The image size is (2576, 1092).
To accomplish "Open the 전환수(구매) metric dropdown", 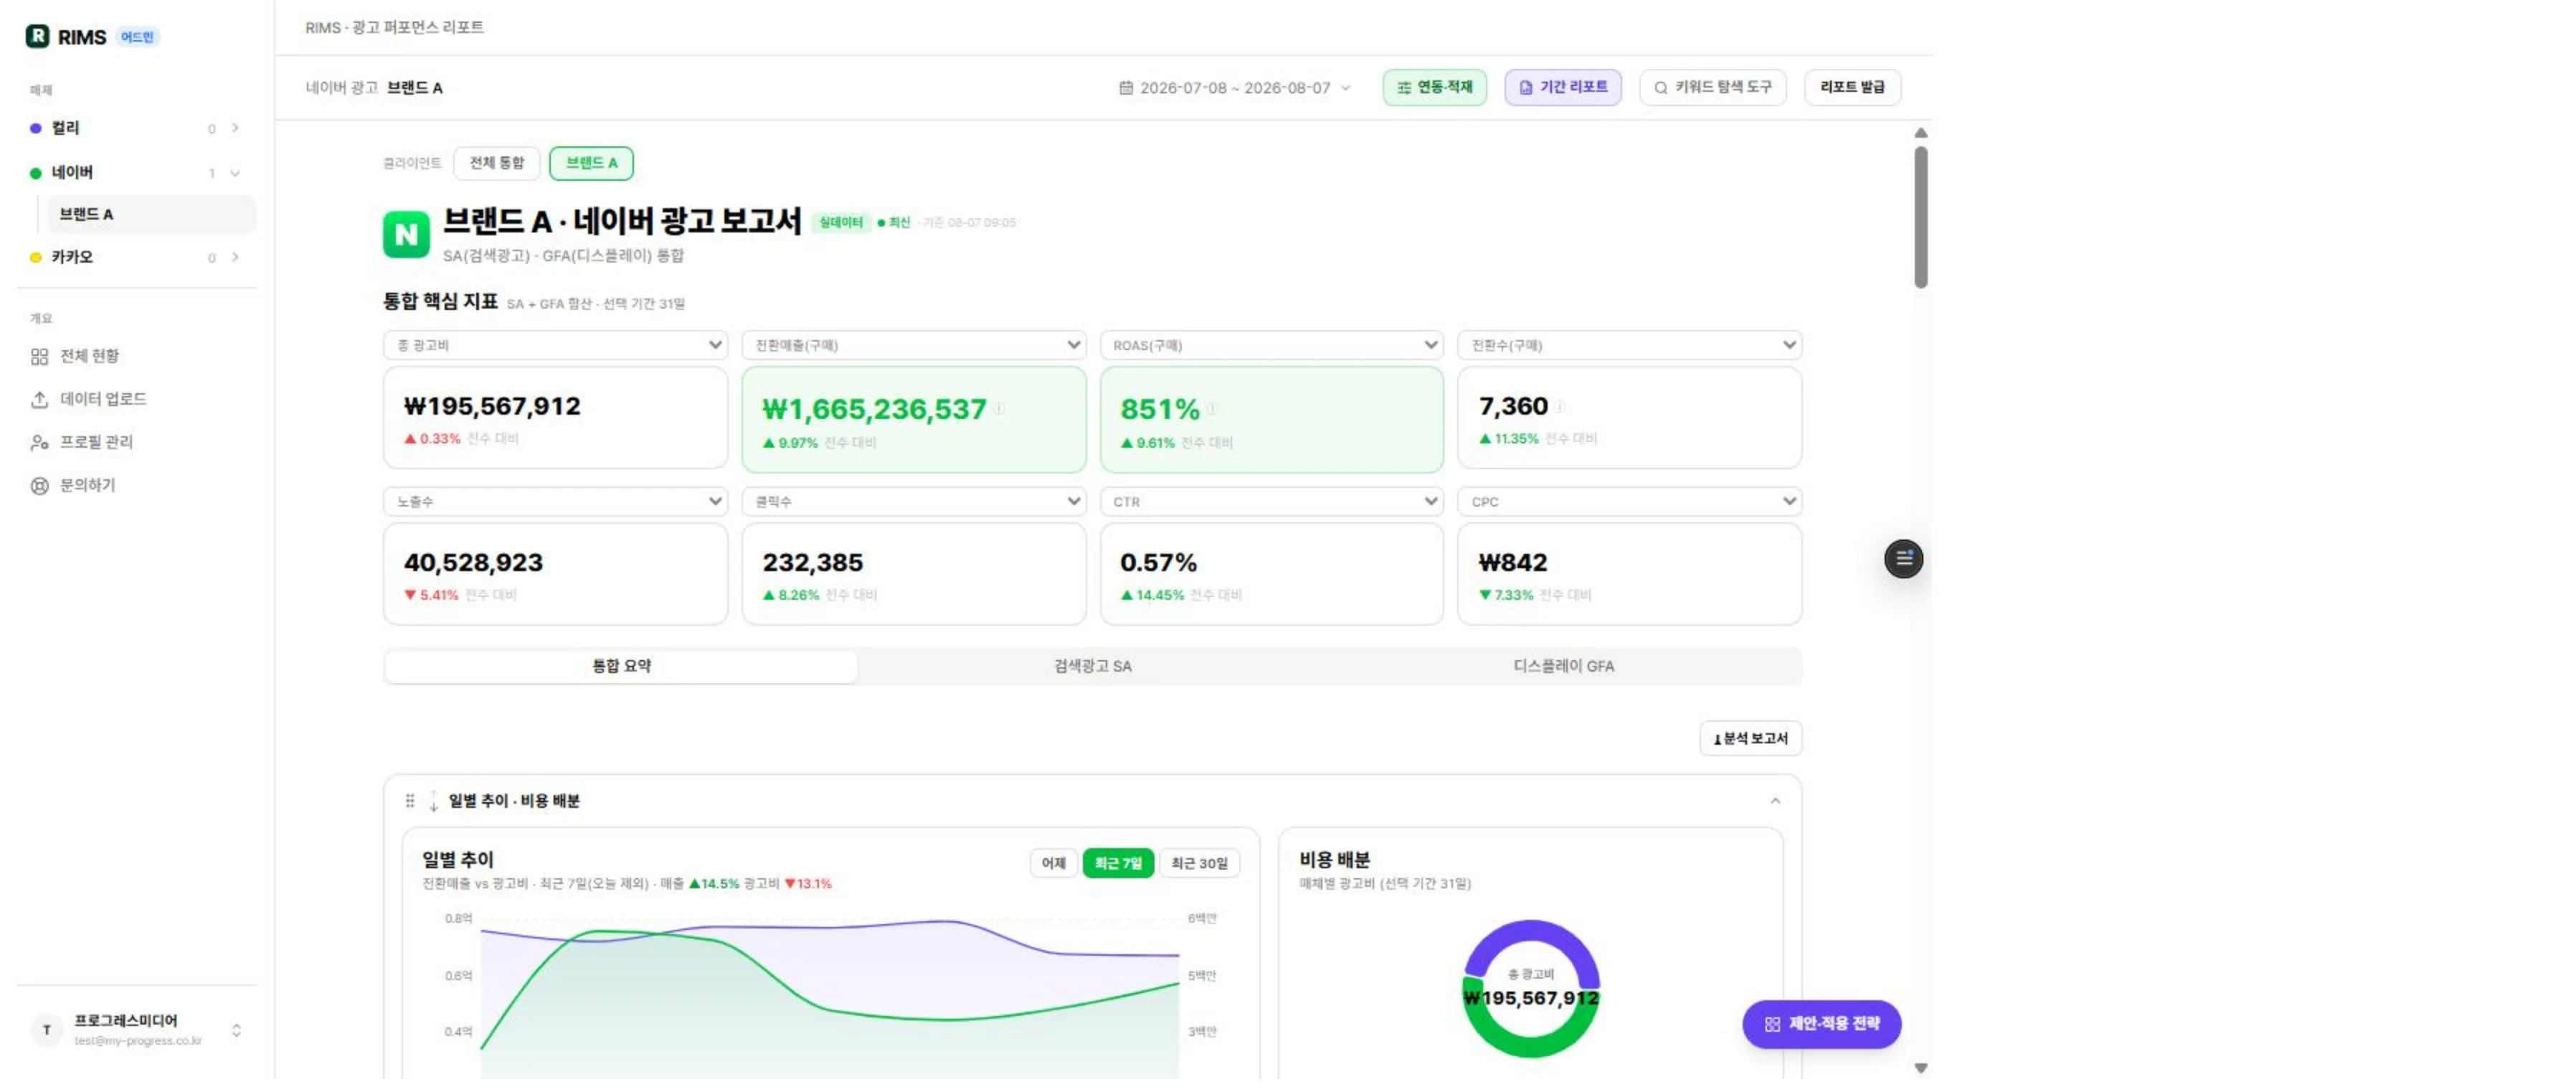I will point(1629,345).
